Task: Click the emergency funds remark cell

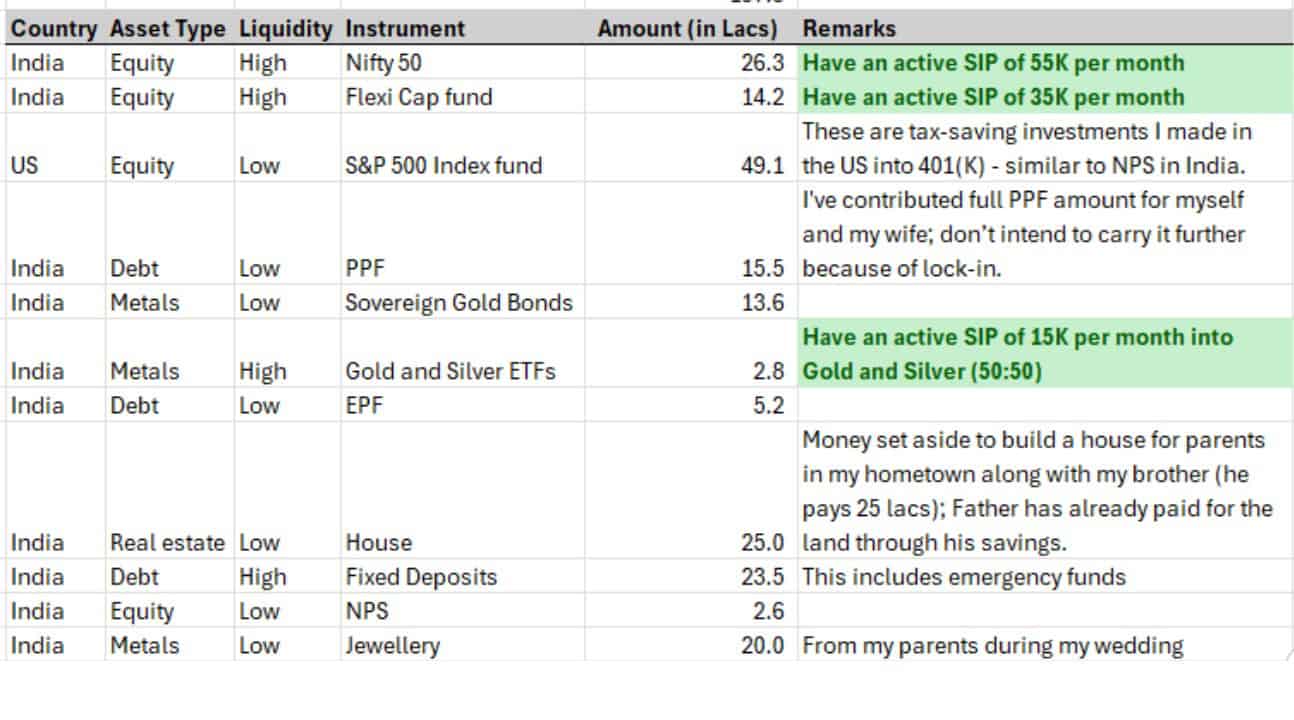Action: pyautogui.click(x=964, y=577)
